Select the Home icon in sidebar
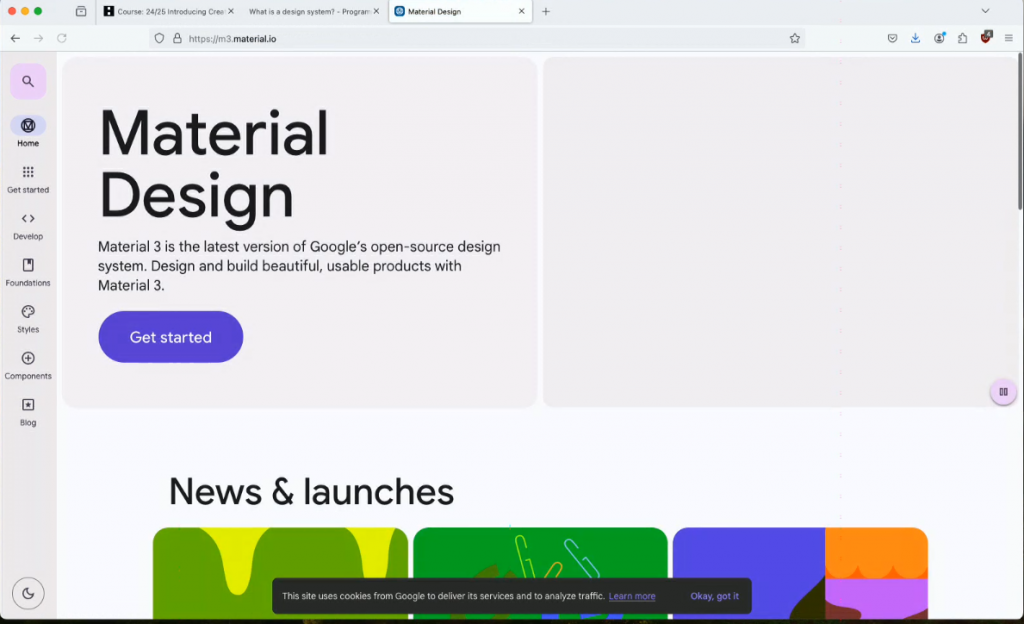Viewport: 1024px width, 624px height. pos(28,126)
